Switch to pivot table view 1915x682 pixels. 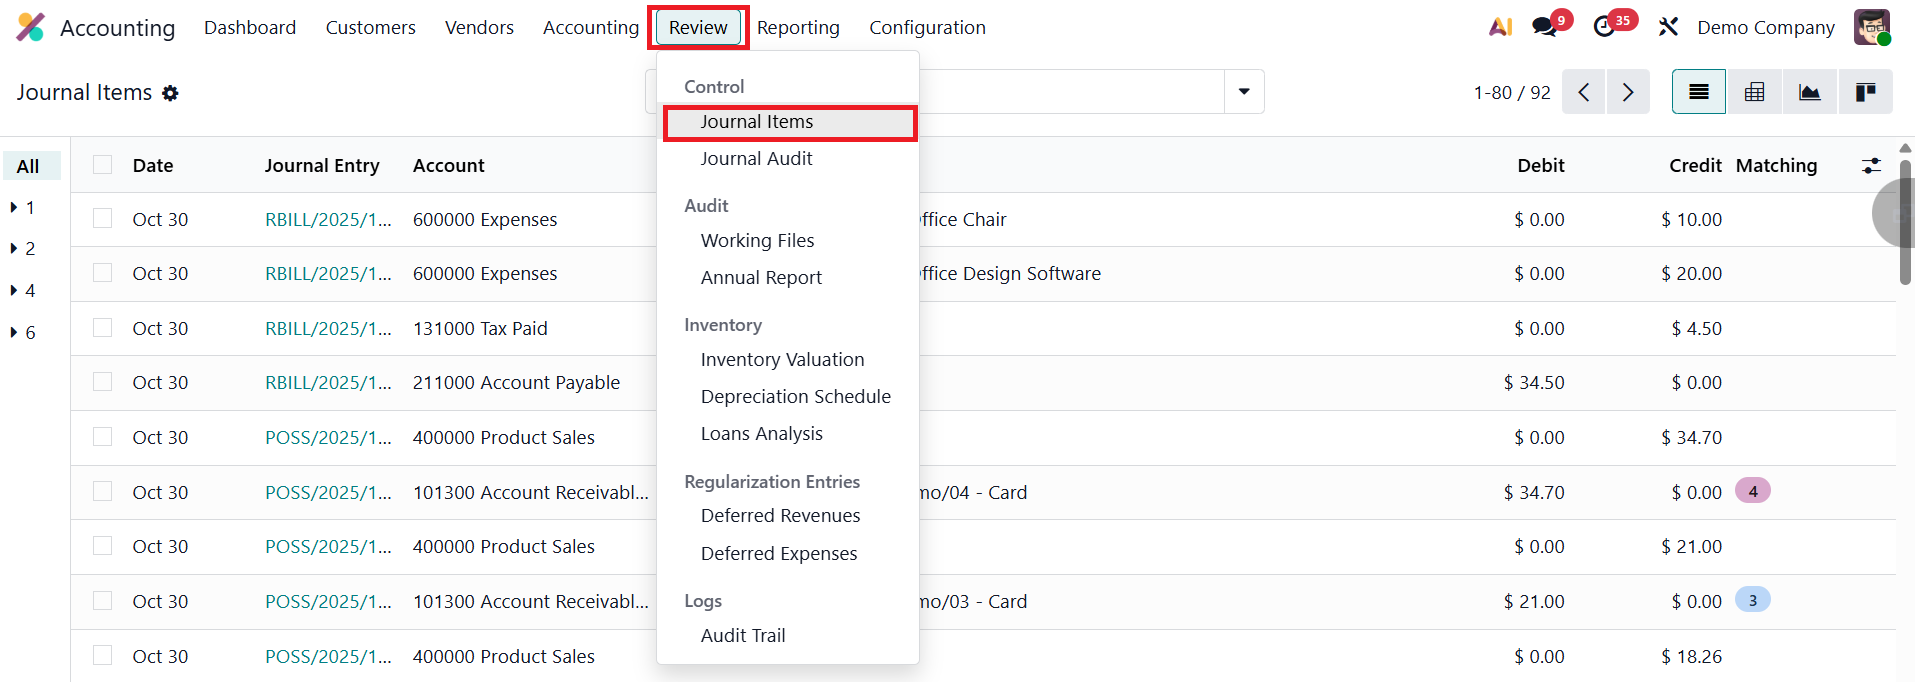coord(1754,92)
